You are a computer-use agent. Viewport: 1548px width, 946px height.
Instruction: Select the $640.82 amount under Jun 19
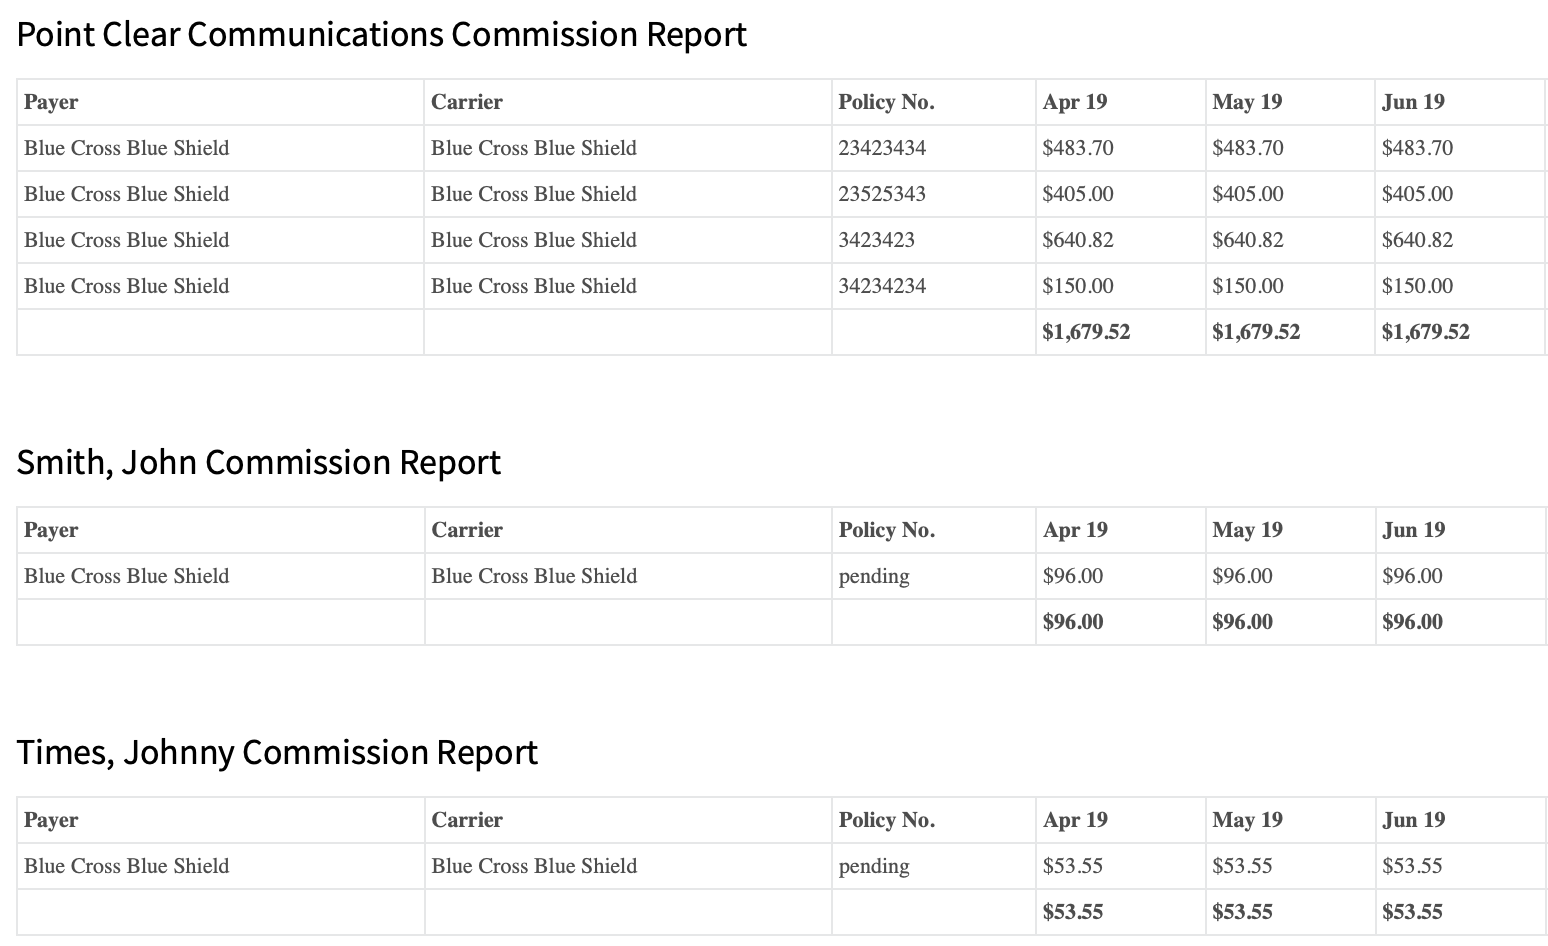pos(1417,240)
